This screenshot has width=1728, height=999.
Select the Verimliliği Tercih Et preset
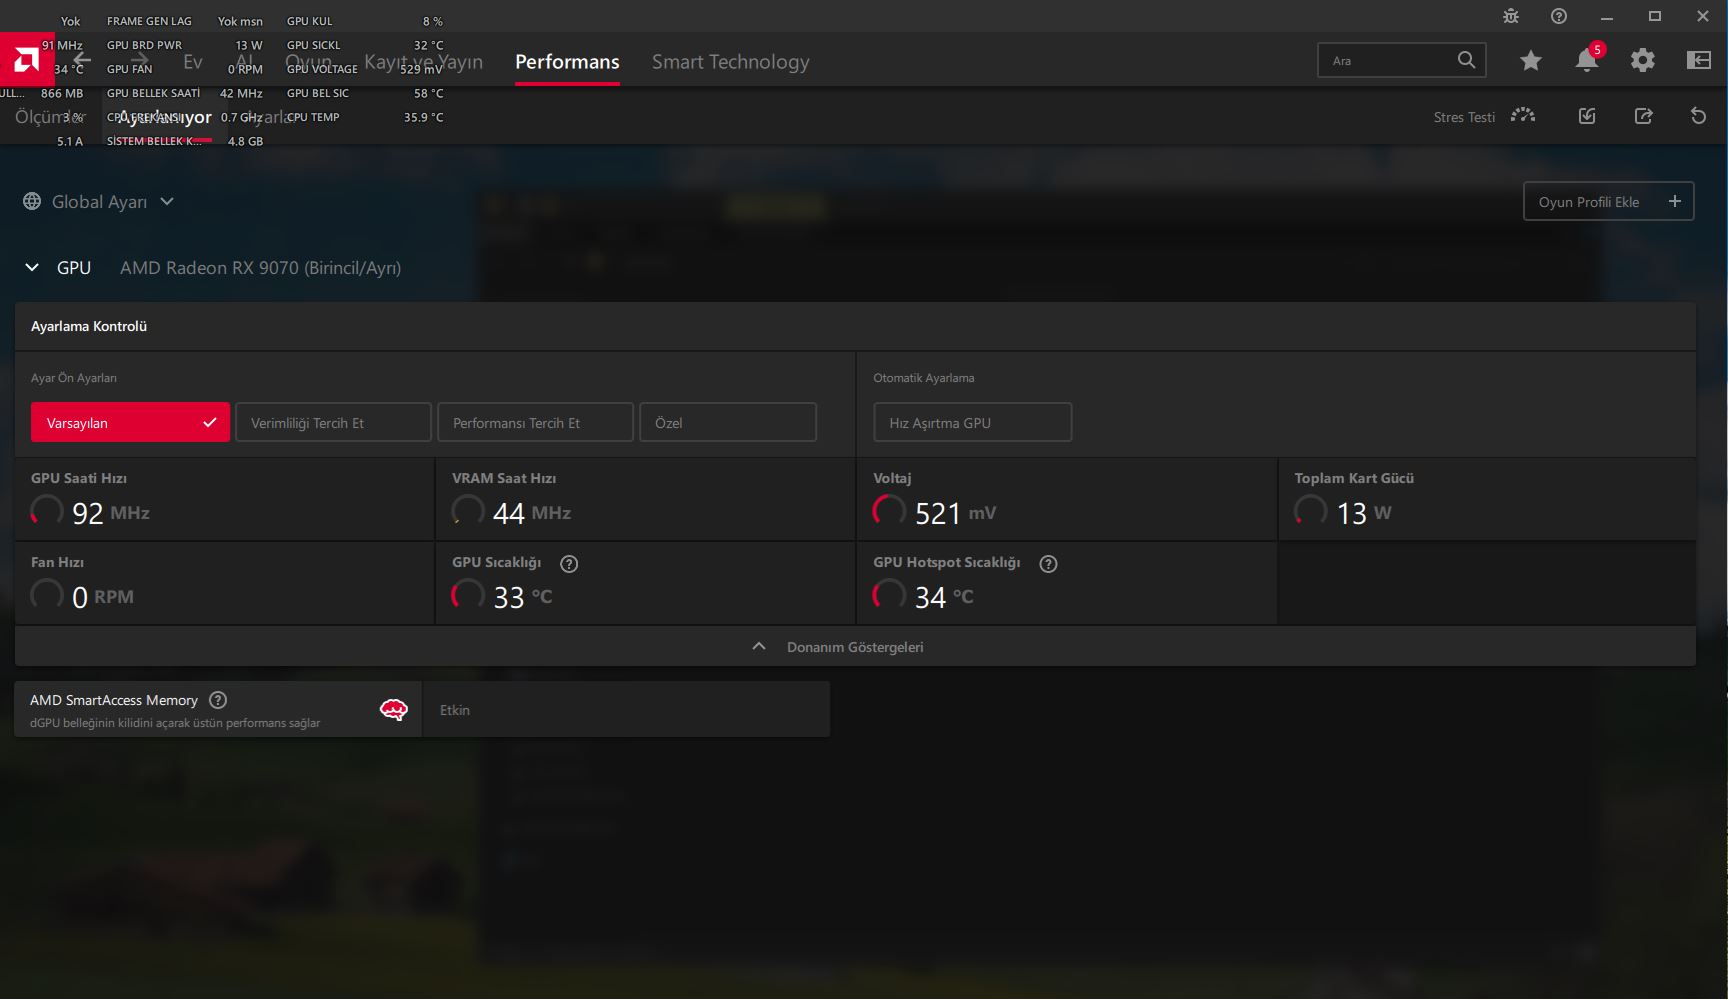pyautogui.click(x=333, y=422)
